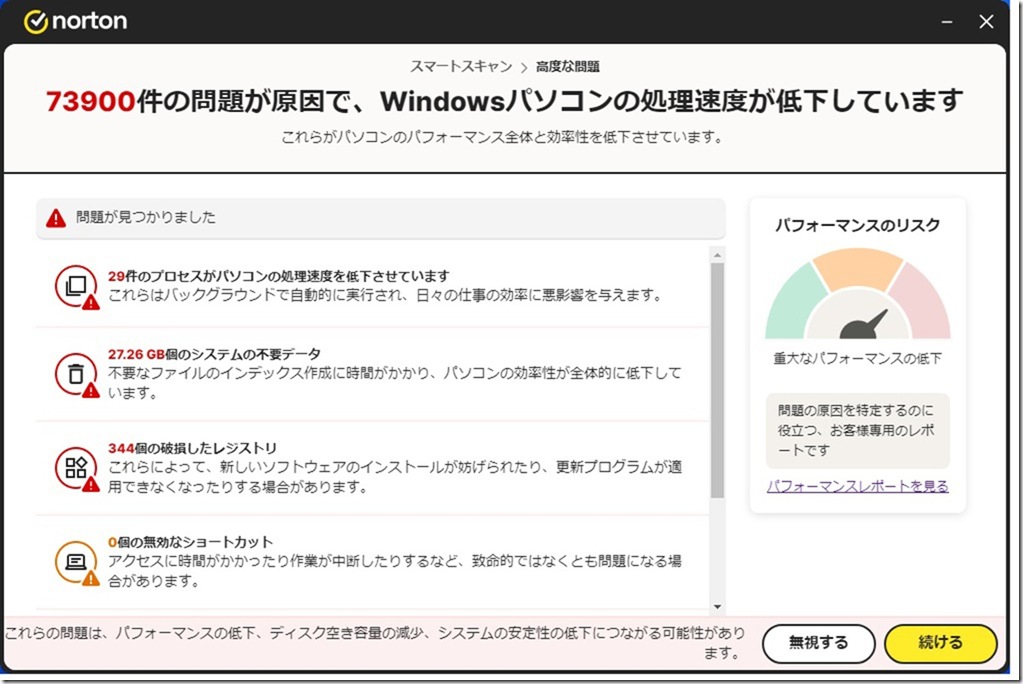Select the registry icon for 破損したレジストリ
Image resolution: width=1023 pixels, height=684 pixels.
(x=76, y=468)
